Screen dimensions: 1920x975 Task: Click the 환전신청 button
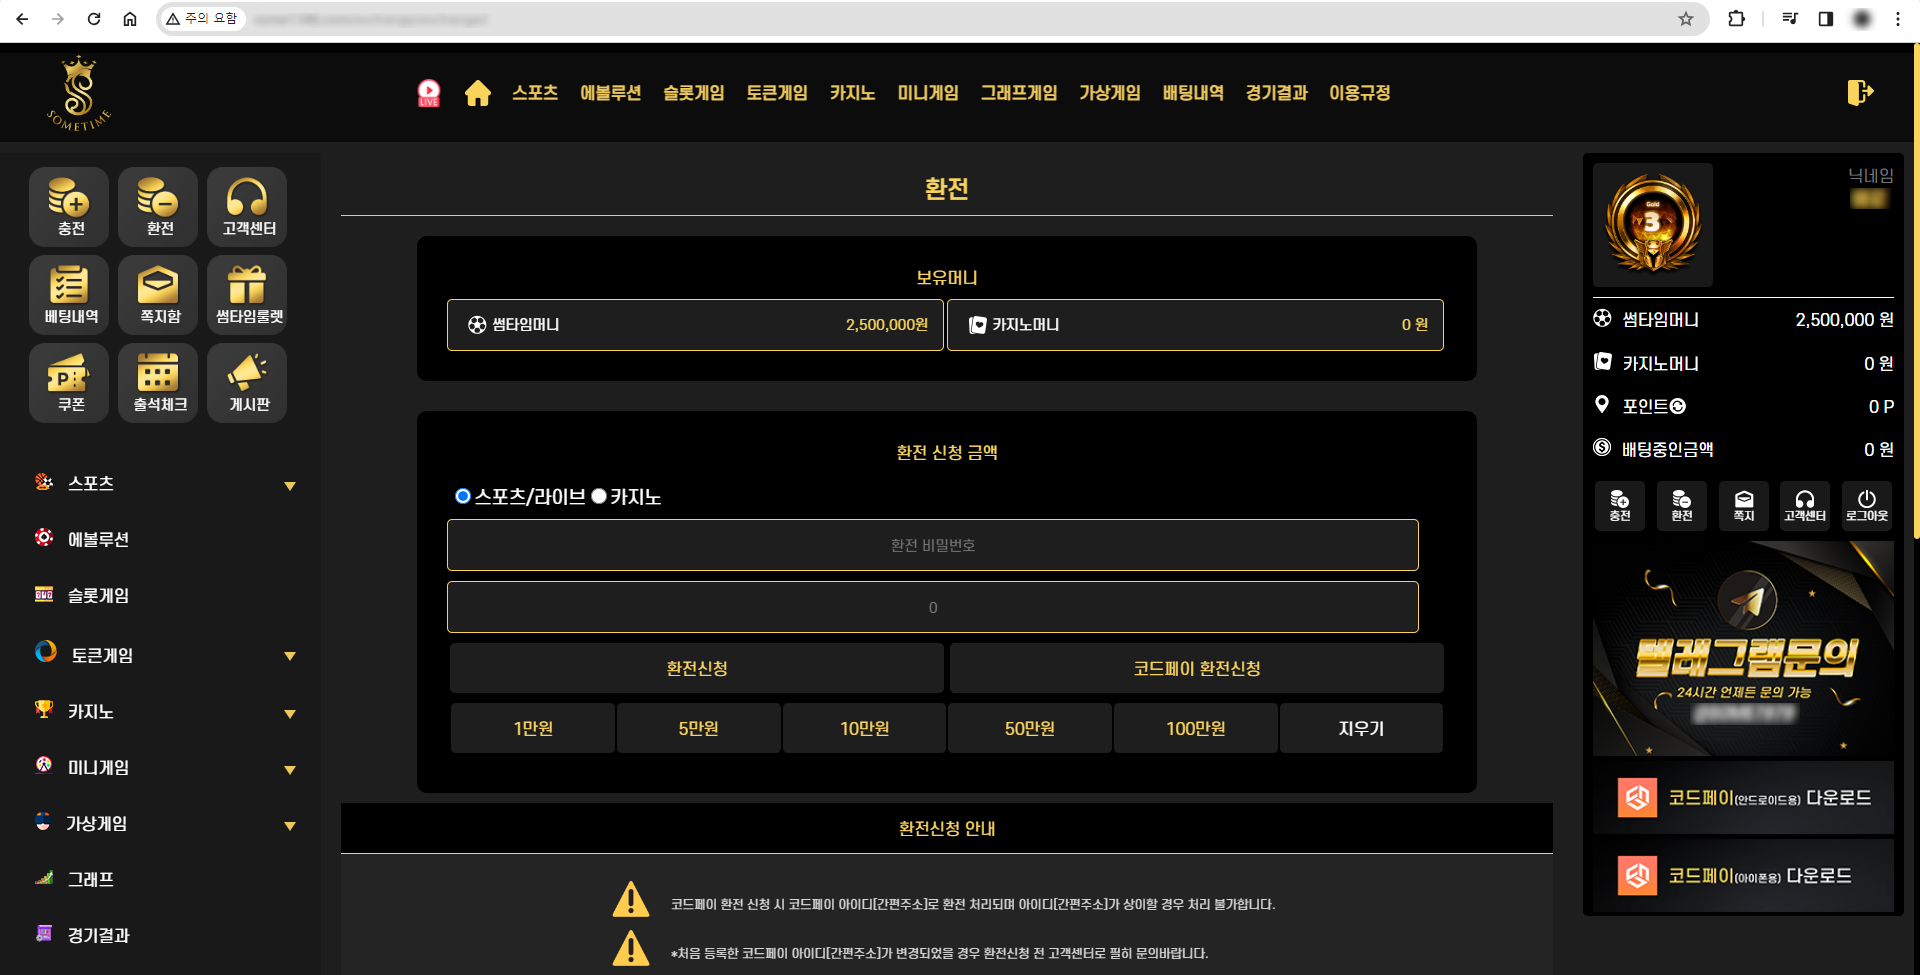(697, 668)
